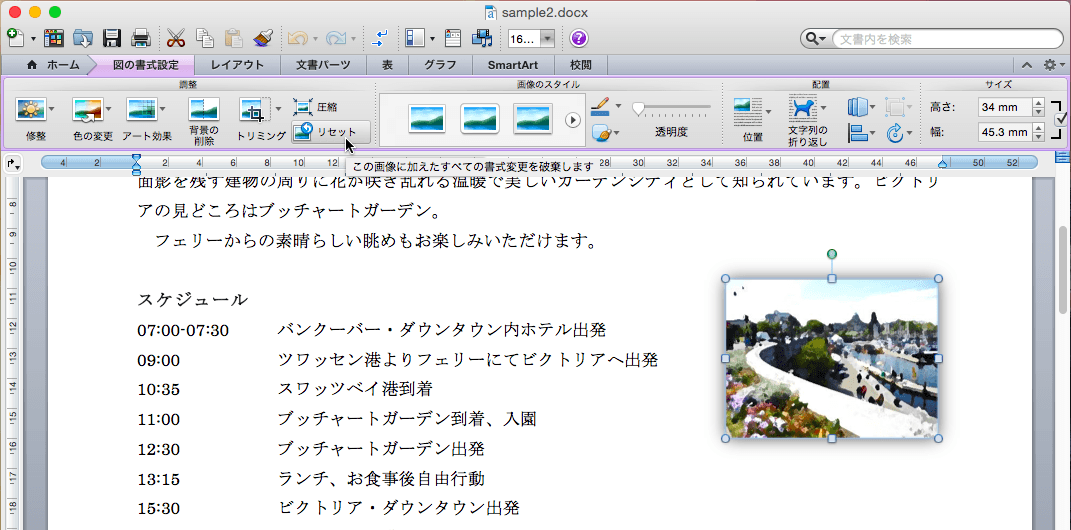
Task: Open the rotate picture icon
Action: 899,132
